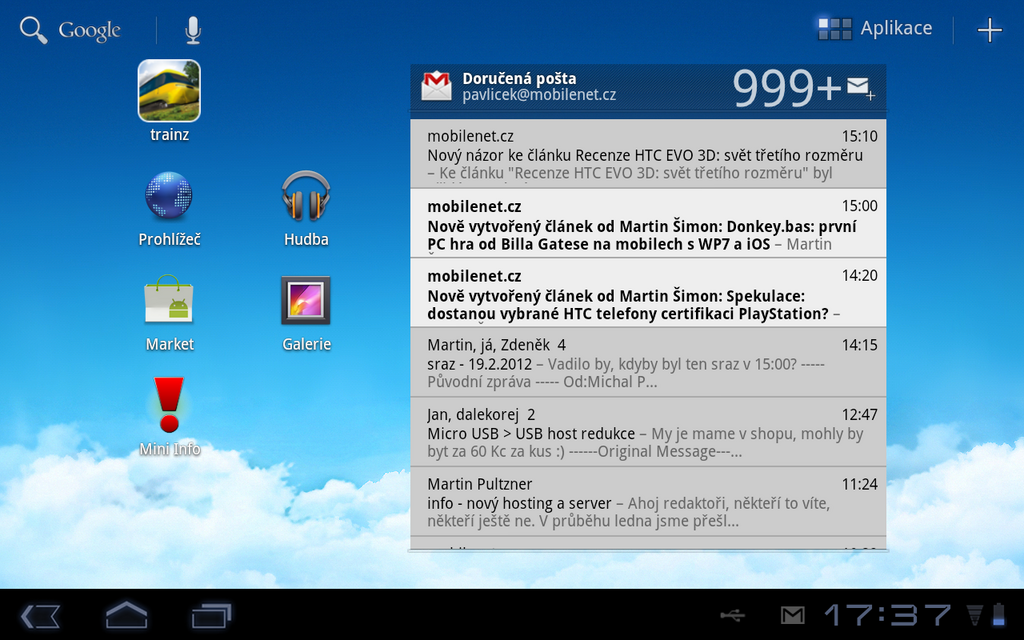Add a widget using the plus button
This screenshot has height=640, width=1024.
click(989, 28)
